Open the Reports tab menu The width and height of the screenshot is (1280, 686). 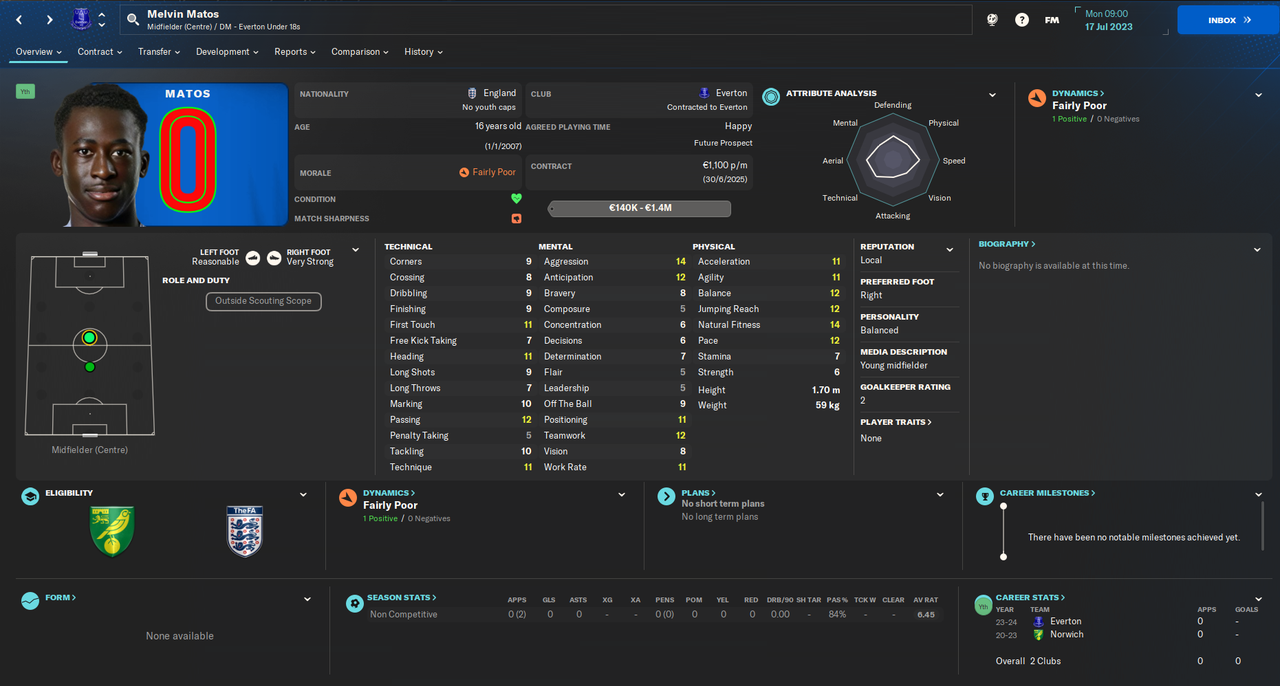tap(295, 52)
